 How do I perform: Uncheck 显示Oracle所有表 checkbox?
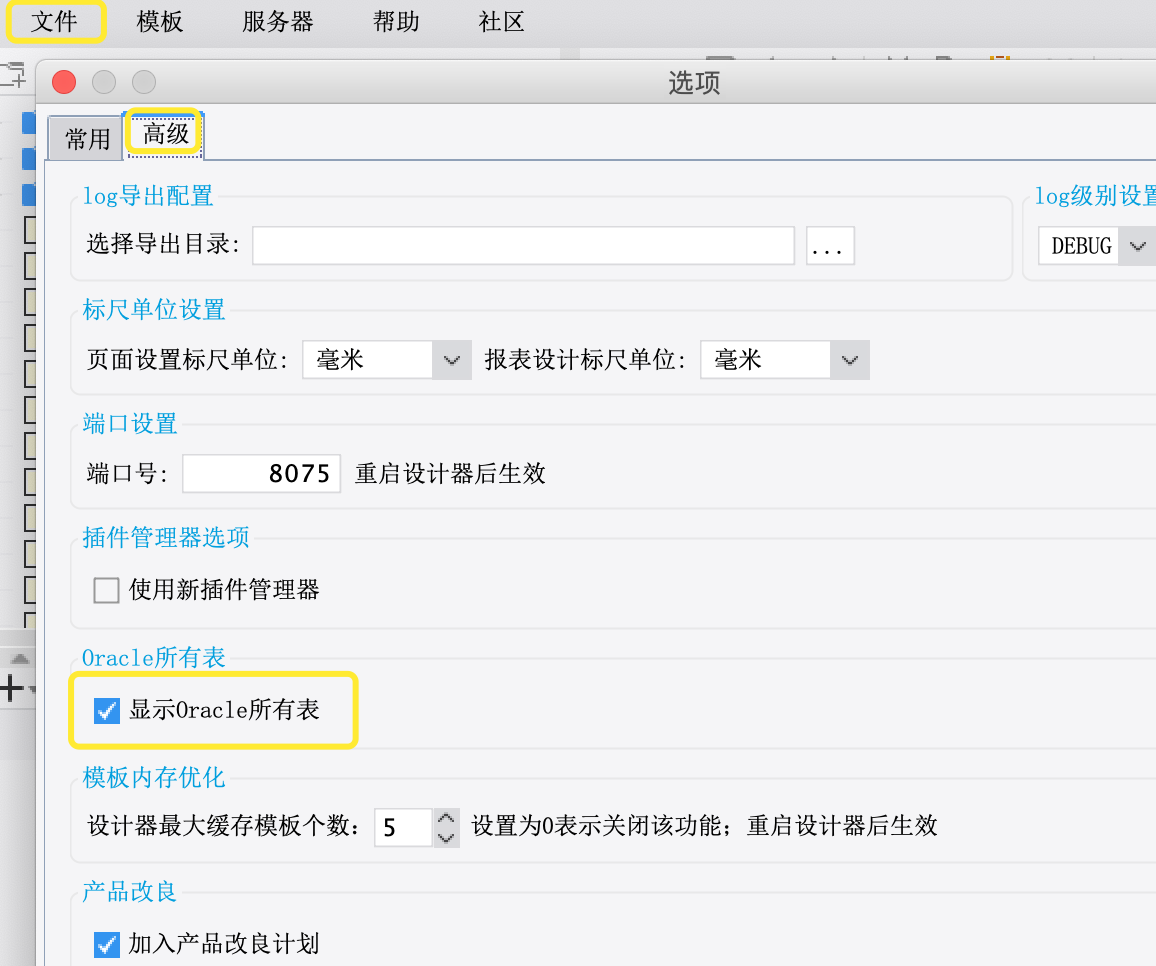pyautogui.click(x=107, y=711)
